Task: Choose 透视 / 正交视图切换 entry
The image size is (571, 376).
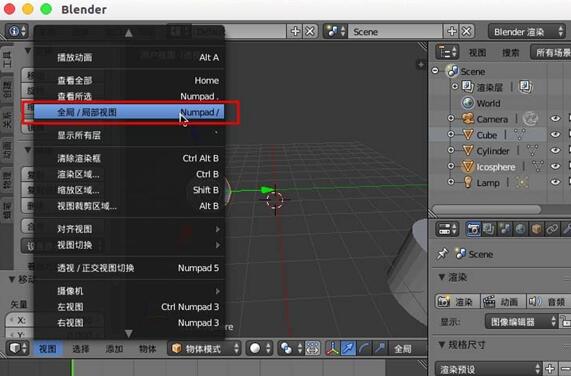Action: (x=129, y=268)
